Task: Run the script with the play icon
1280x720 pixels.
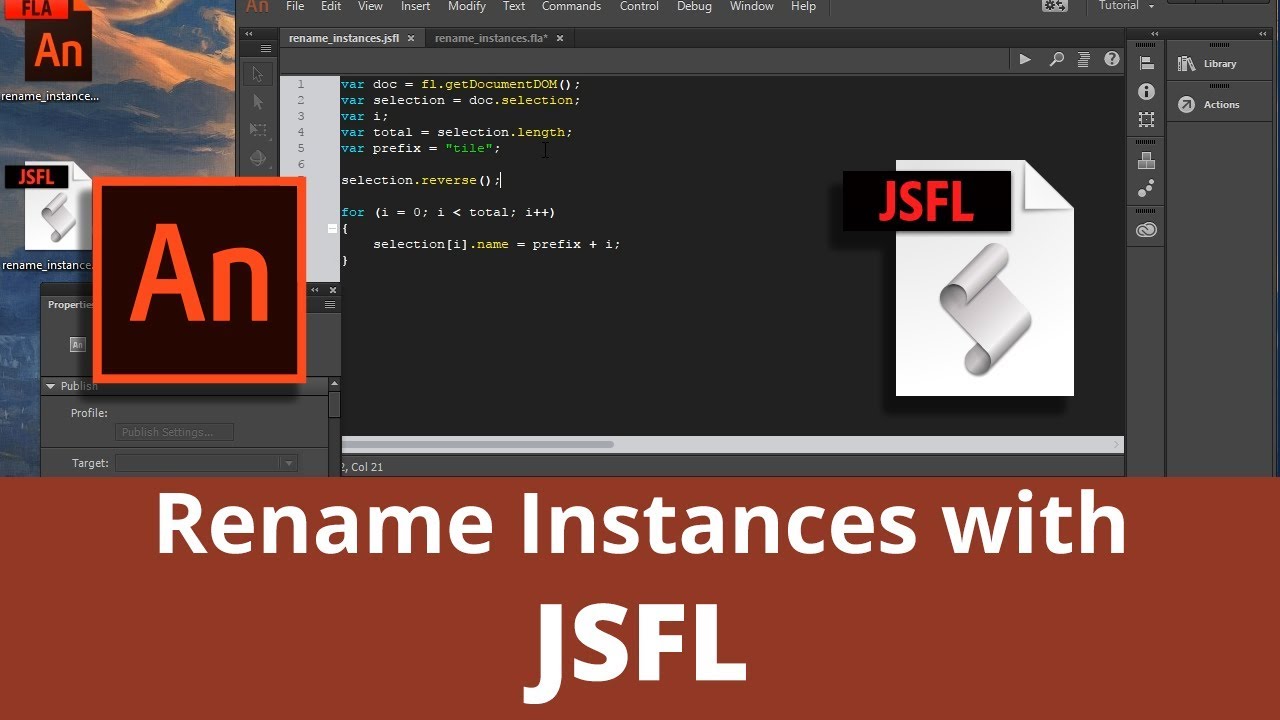Action: pos(1025,60)
